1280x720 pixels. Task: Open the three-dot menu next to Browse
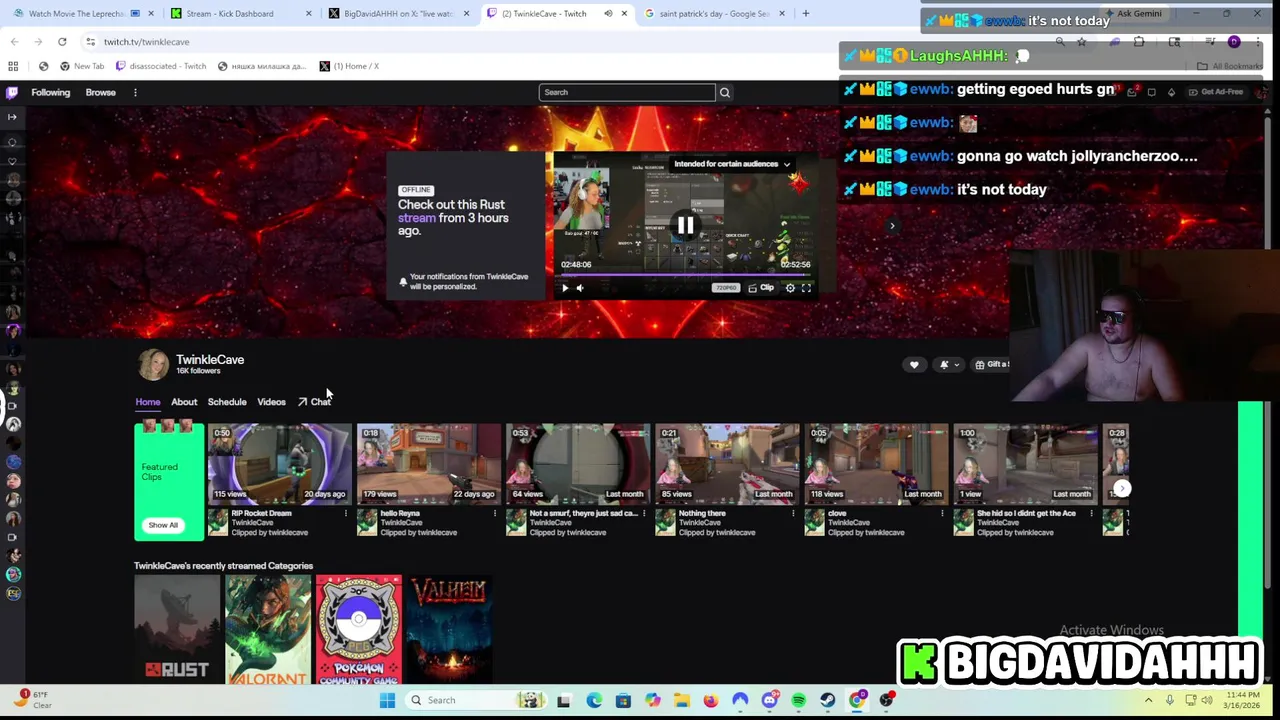point(135,92)
